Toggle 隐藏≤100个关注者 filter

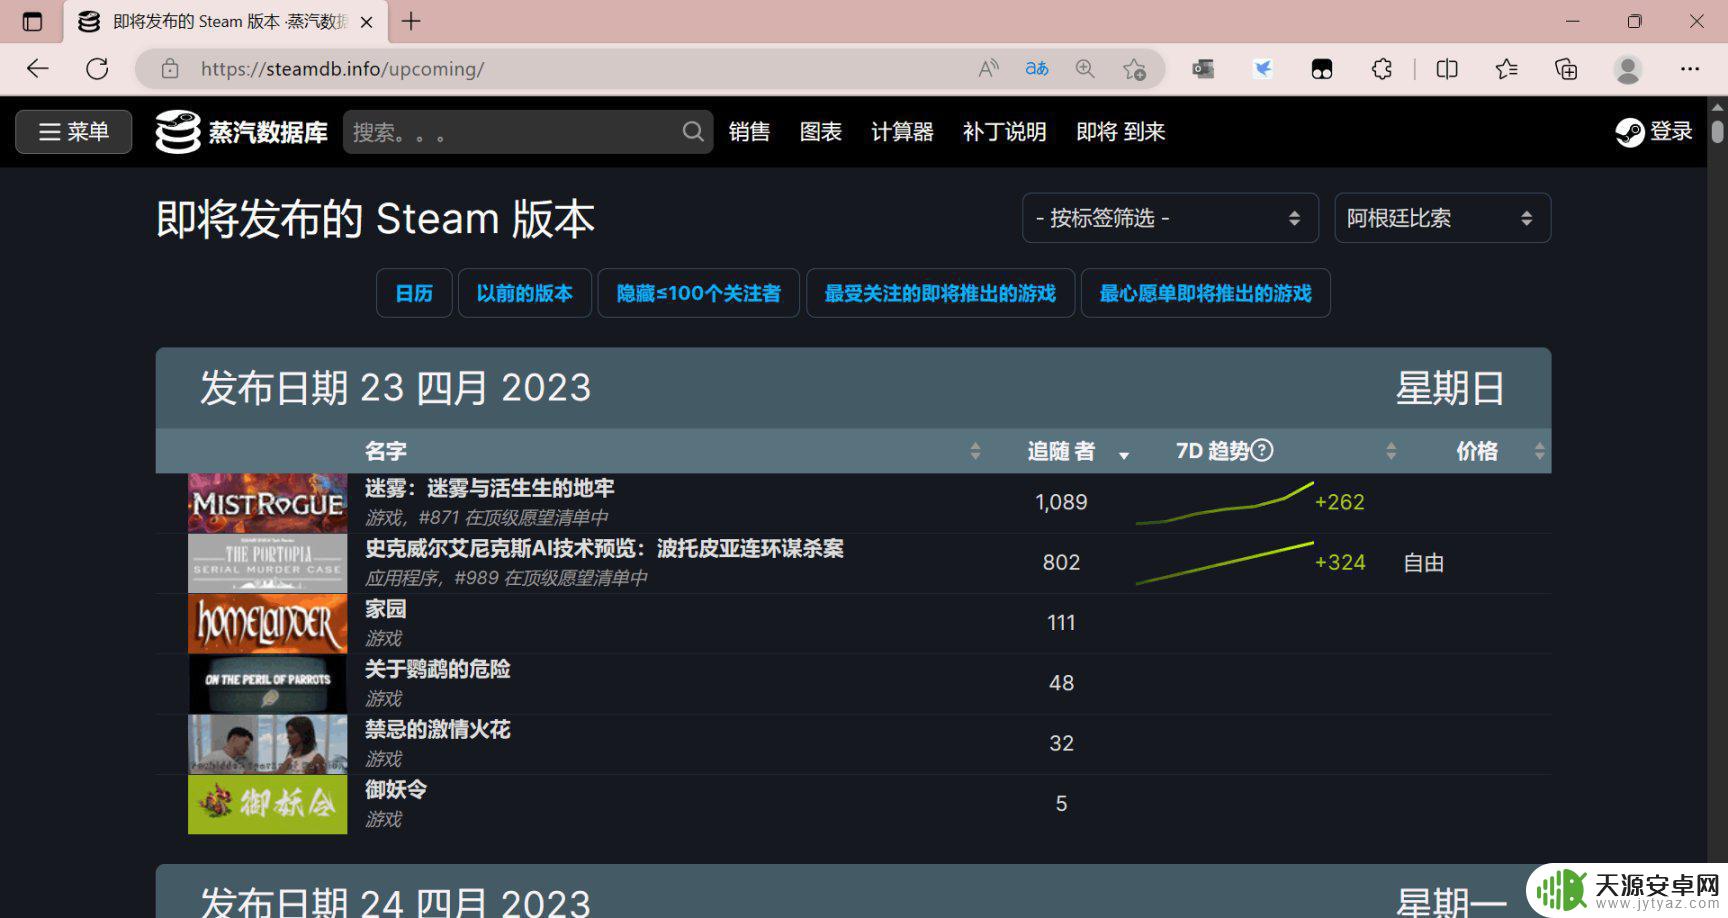[x=698, y=293]
